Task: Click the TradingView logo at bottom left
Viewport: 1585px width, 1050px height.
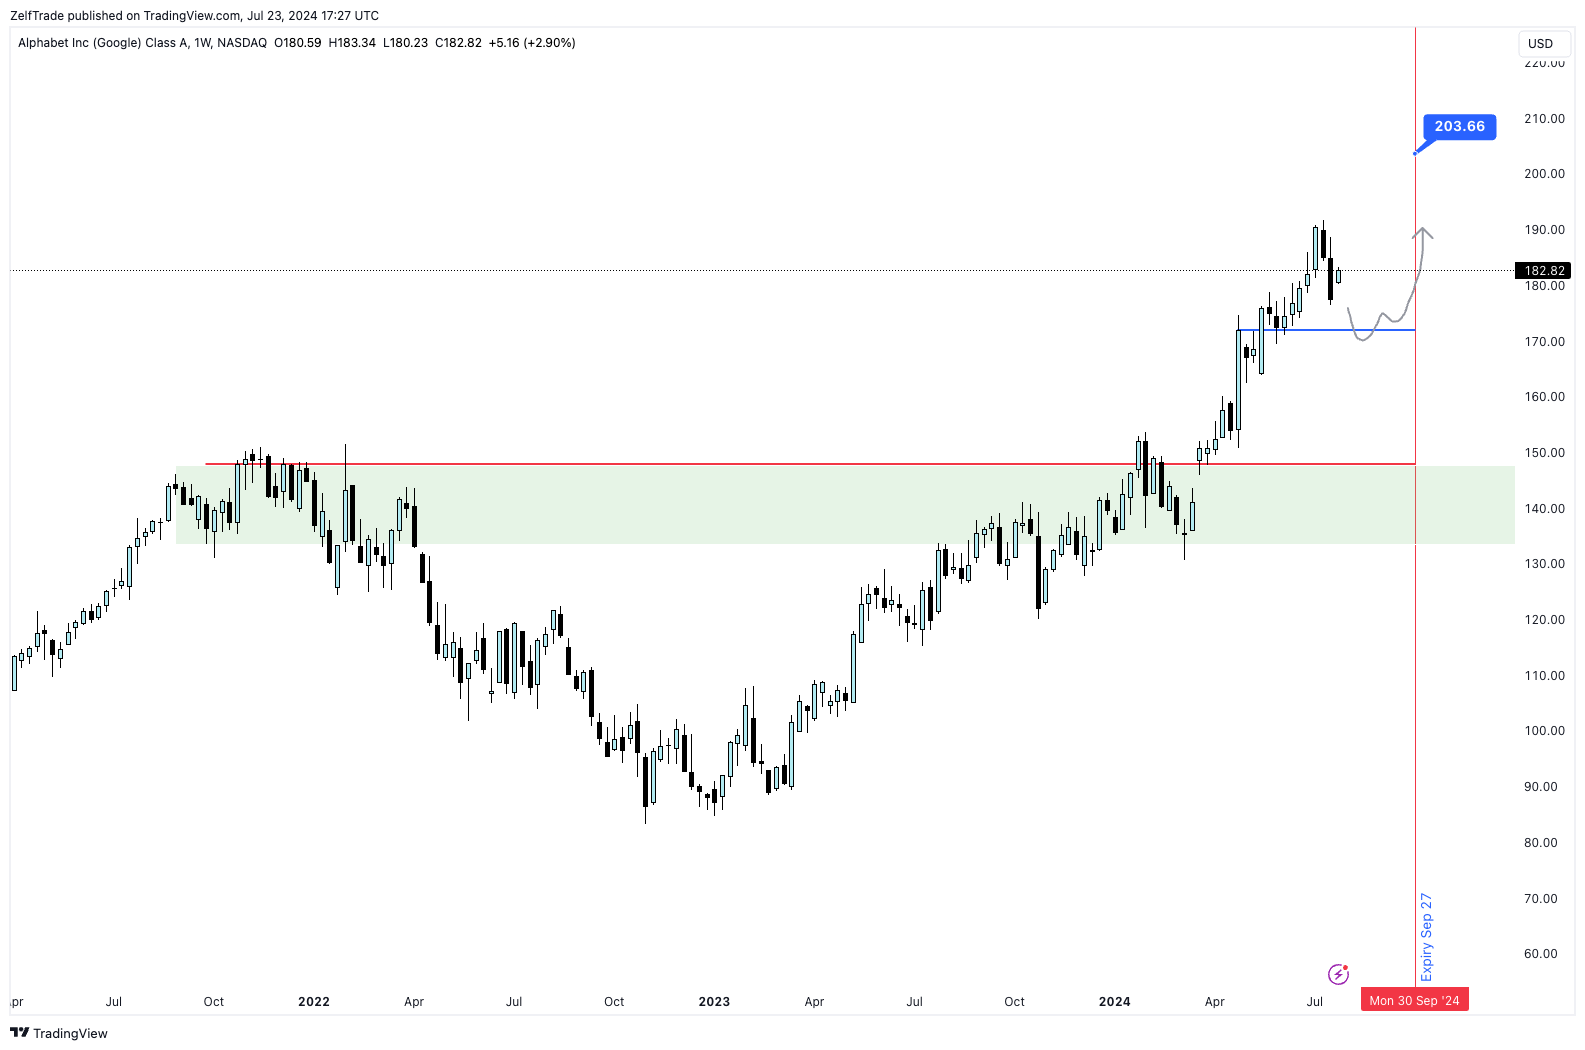Action: [x=59, y=1033]
